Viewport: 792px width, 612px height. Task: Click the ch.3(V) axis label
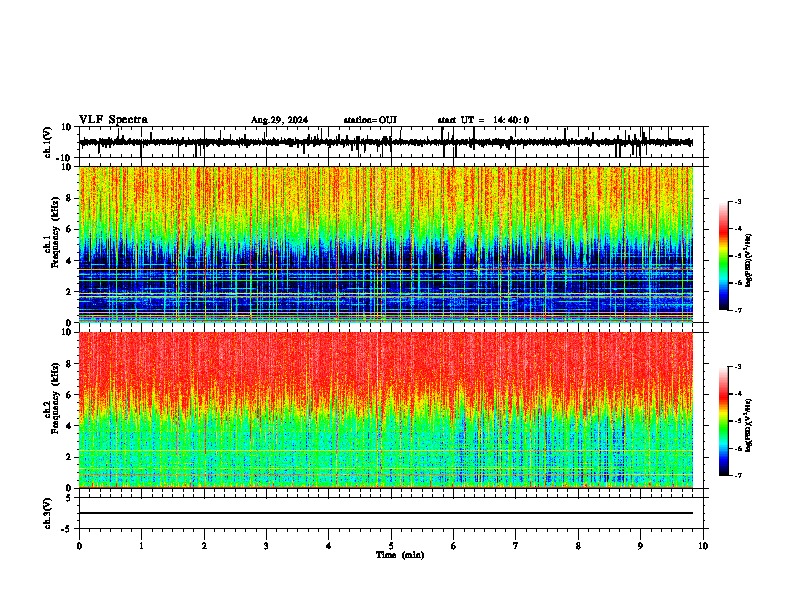point(48,514)
